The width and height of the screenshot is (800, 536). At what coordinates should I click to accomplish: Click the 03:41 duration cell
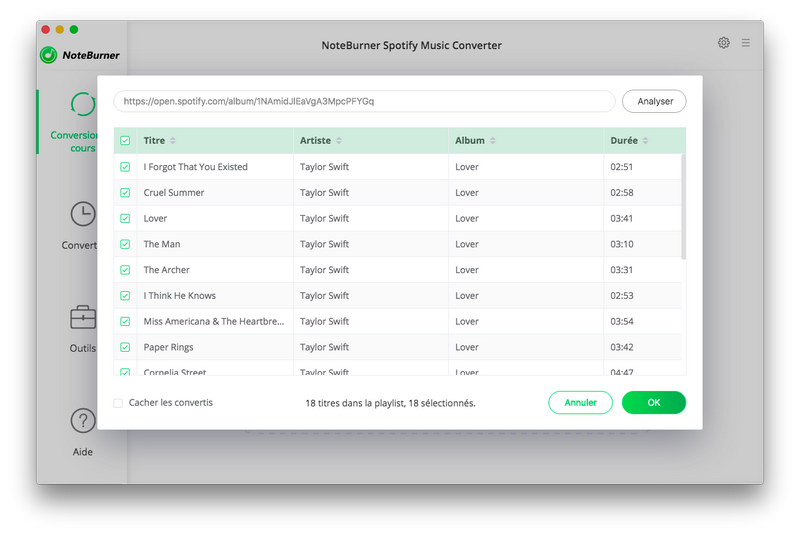tap(621, 218)
